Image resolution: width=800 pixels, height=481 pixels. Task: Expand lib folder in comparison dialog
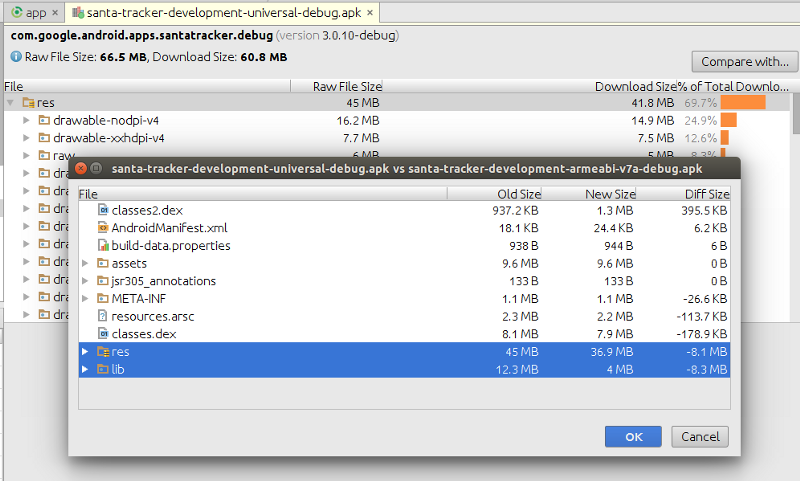tap(85, 369)
